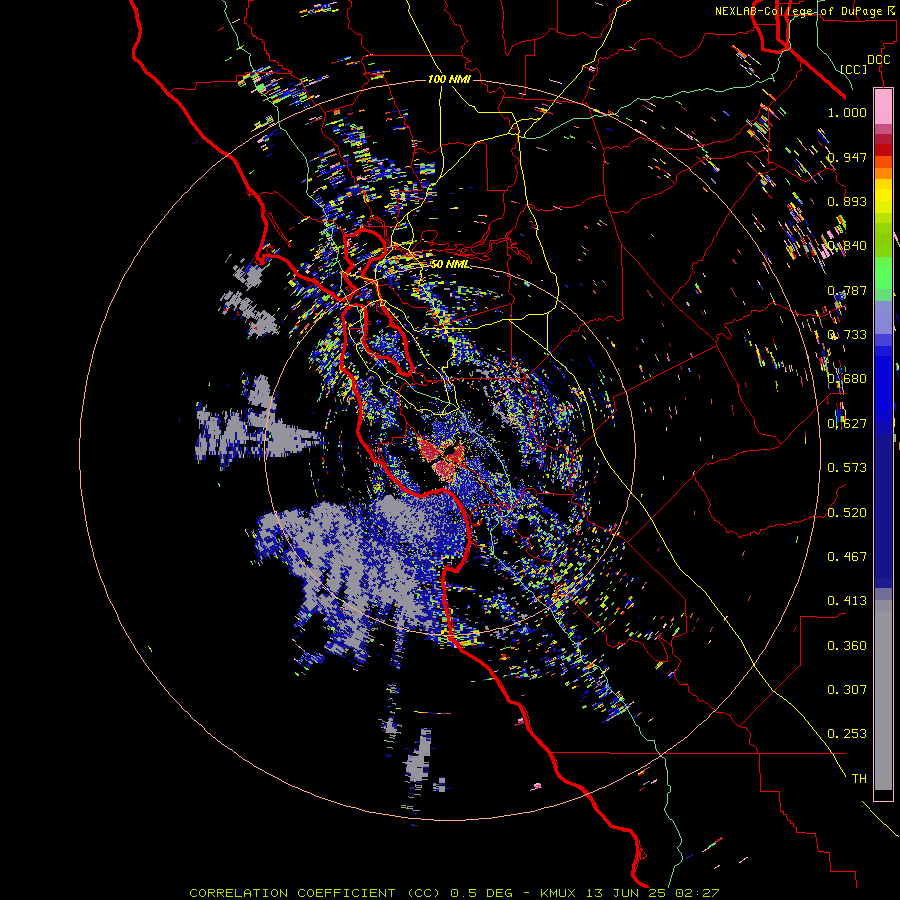The height and width of the screenshot is (900, 900).
Task: Click the 0.680 legend value
Action: pos(847,379)
